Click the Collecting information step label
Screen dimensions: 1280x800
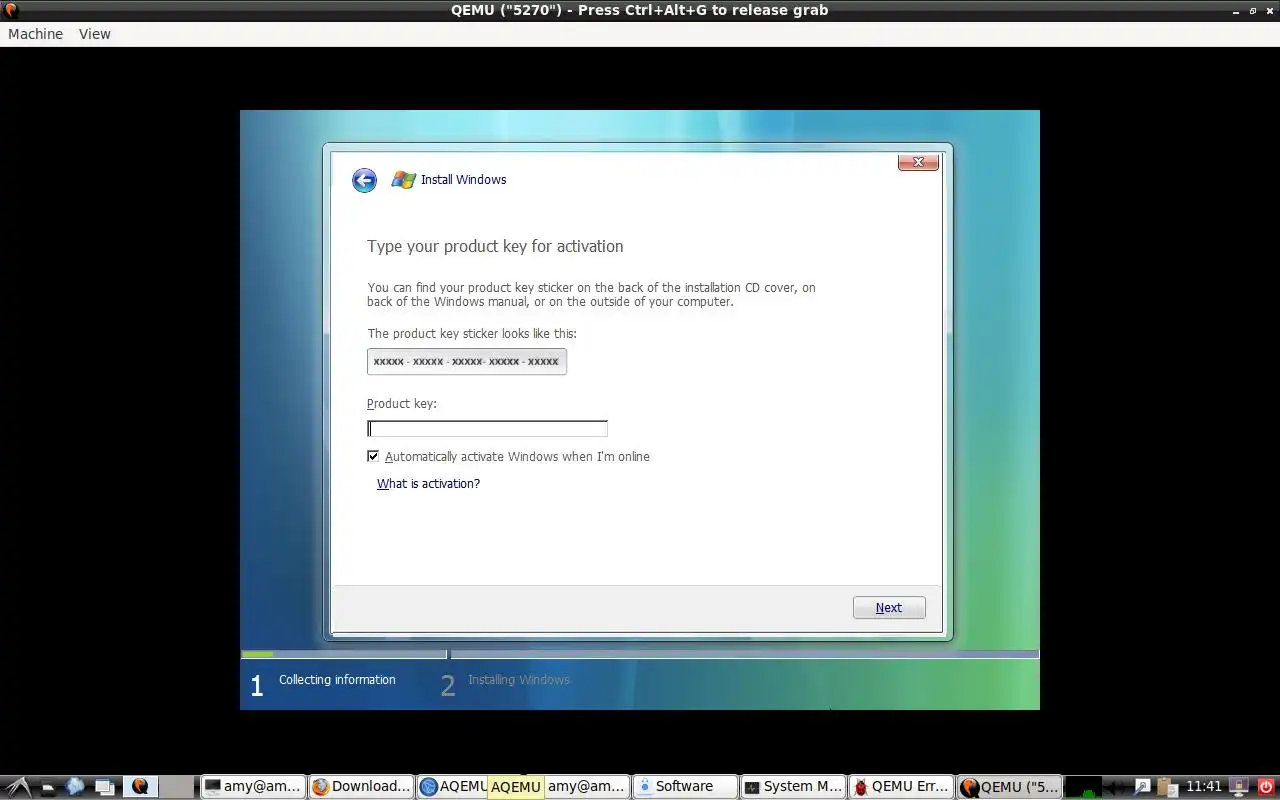337,680
